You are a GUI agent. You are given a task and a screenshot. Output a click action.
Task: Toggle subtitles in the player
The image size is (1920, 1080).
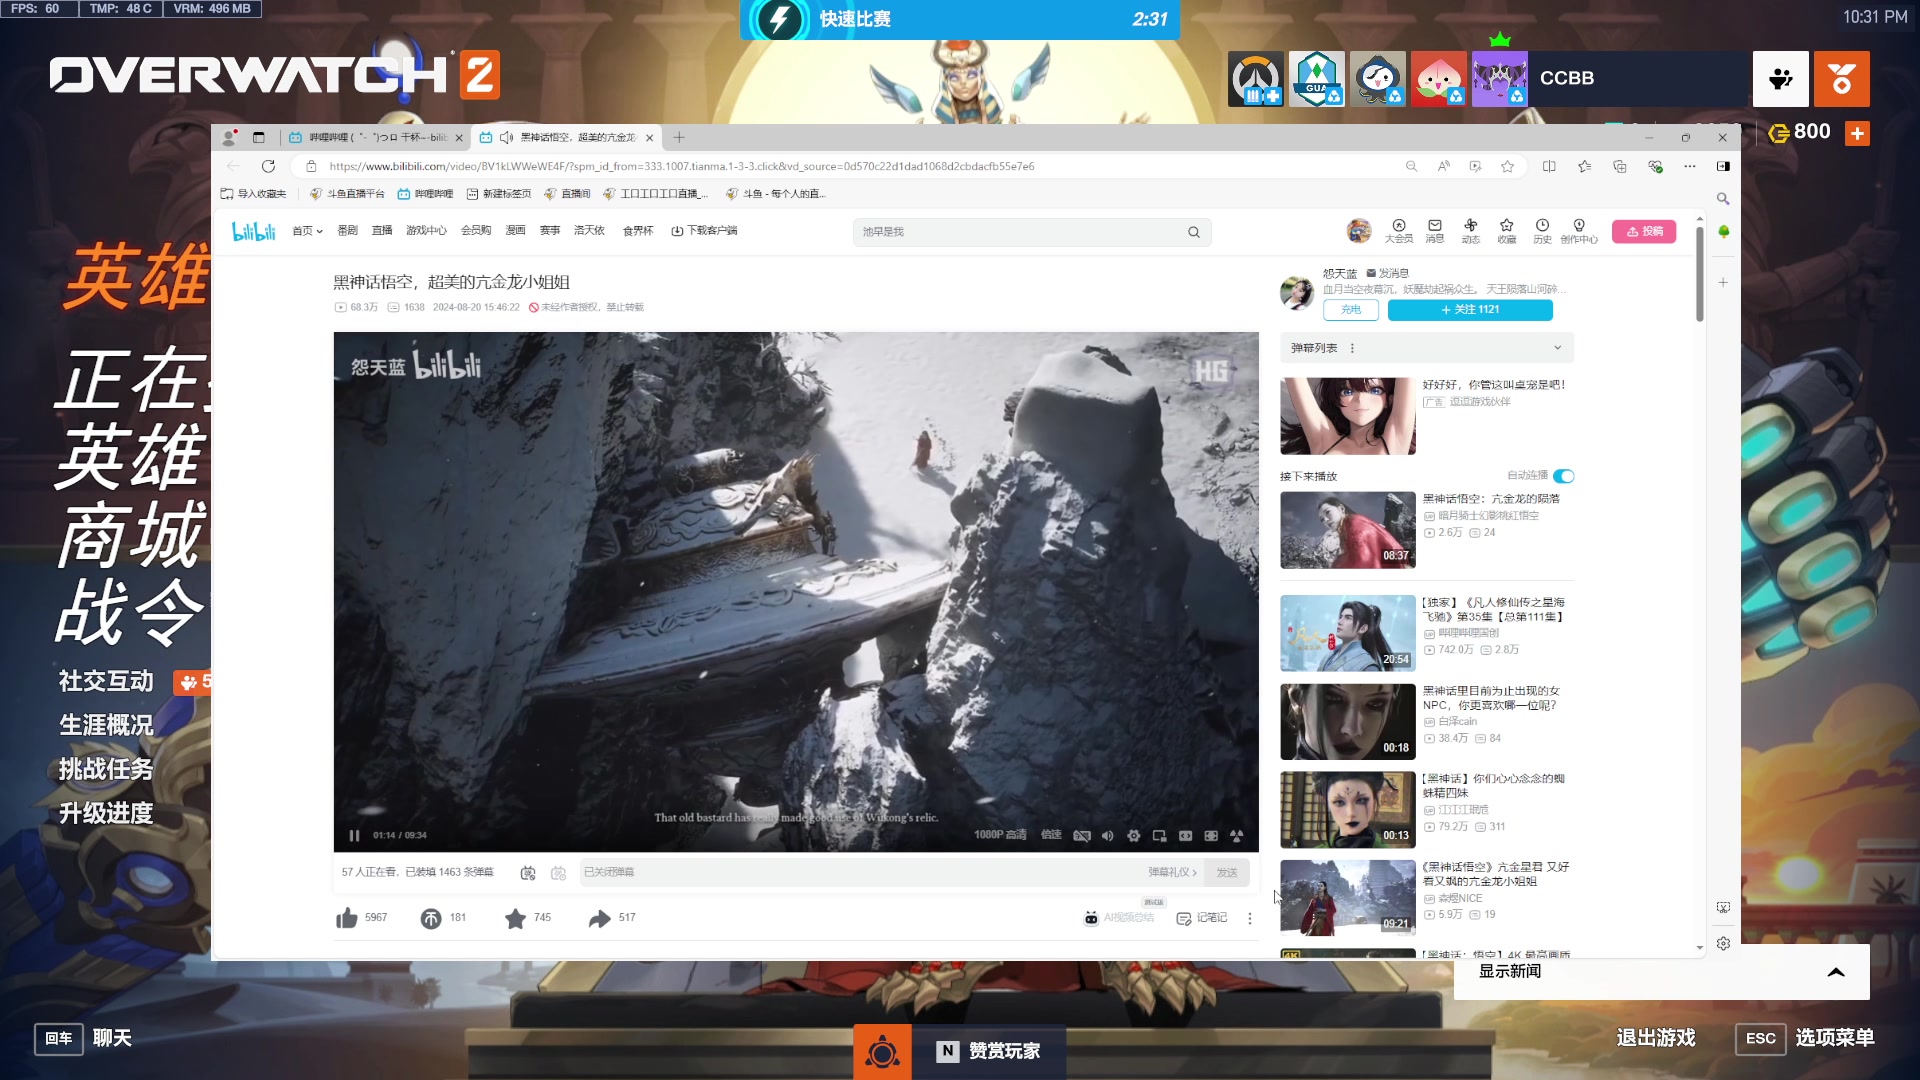pos(1082,835)
